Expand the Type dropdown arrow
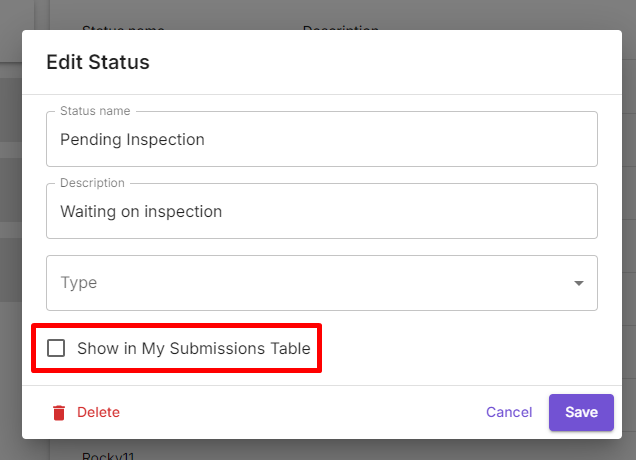This screenshot has width=636, height=460. pyautogui.click(x=578, y=283)
